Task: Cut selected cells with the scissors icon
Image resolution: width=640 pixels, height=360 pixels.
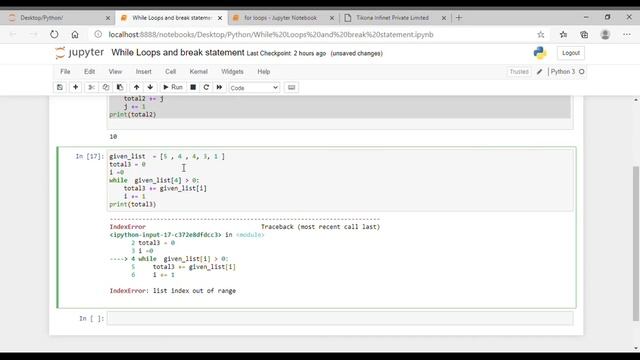Action: tap(91, 87)
